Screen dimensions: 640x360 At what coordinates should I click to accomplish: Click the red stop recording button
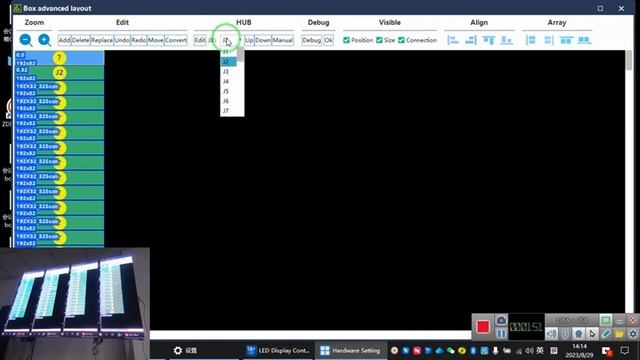(x=483, y=327)
